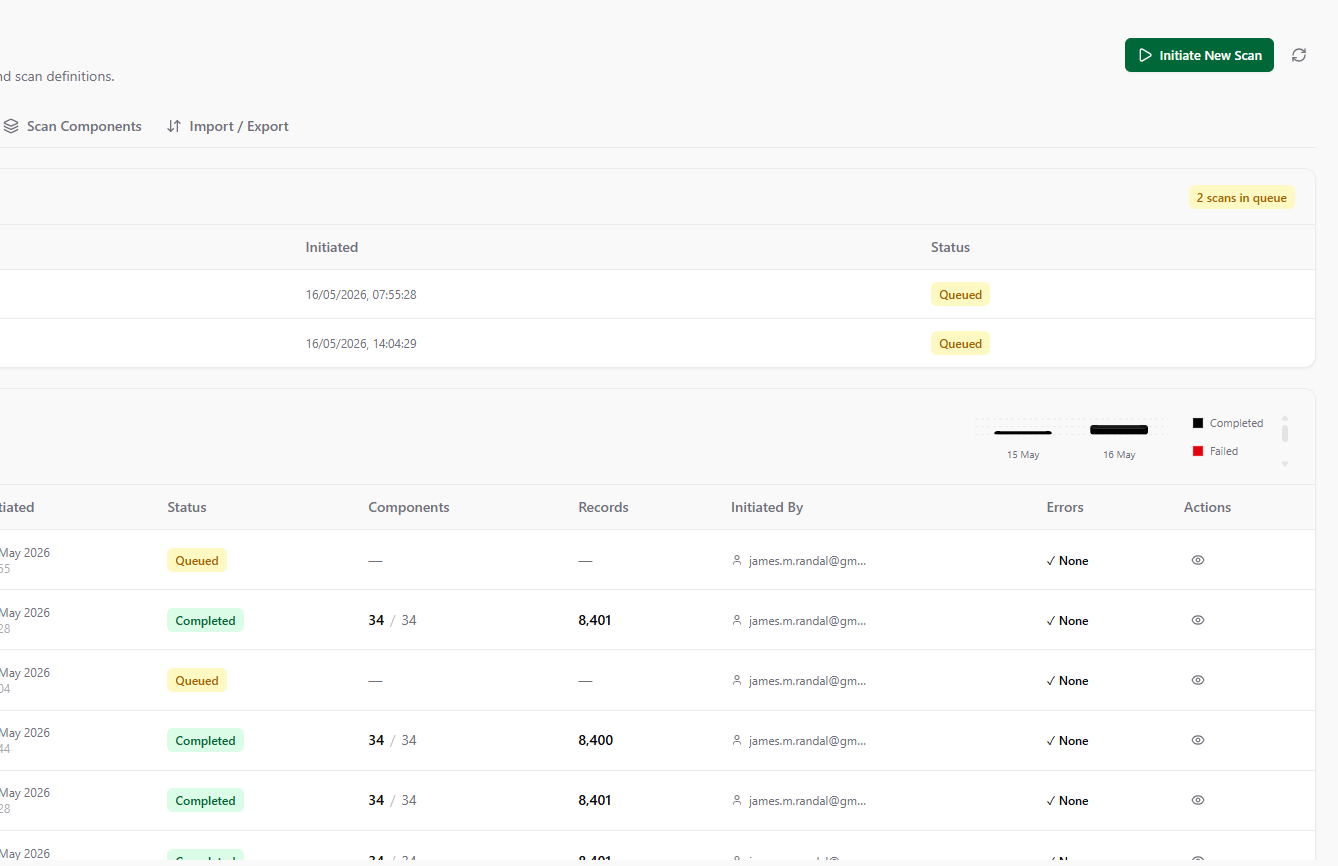Click the Initiated column header in queue table
Viewport: 1338px width, 866px height.
[332, 247]
